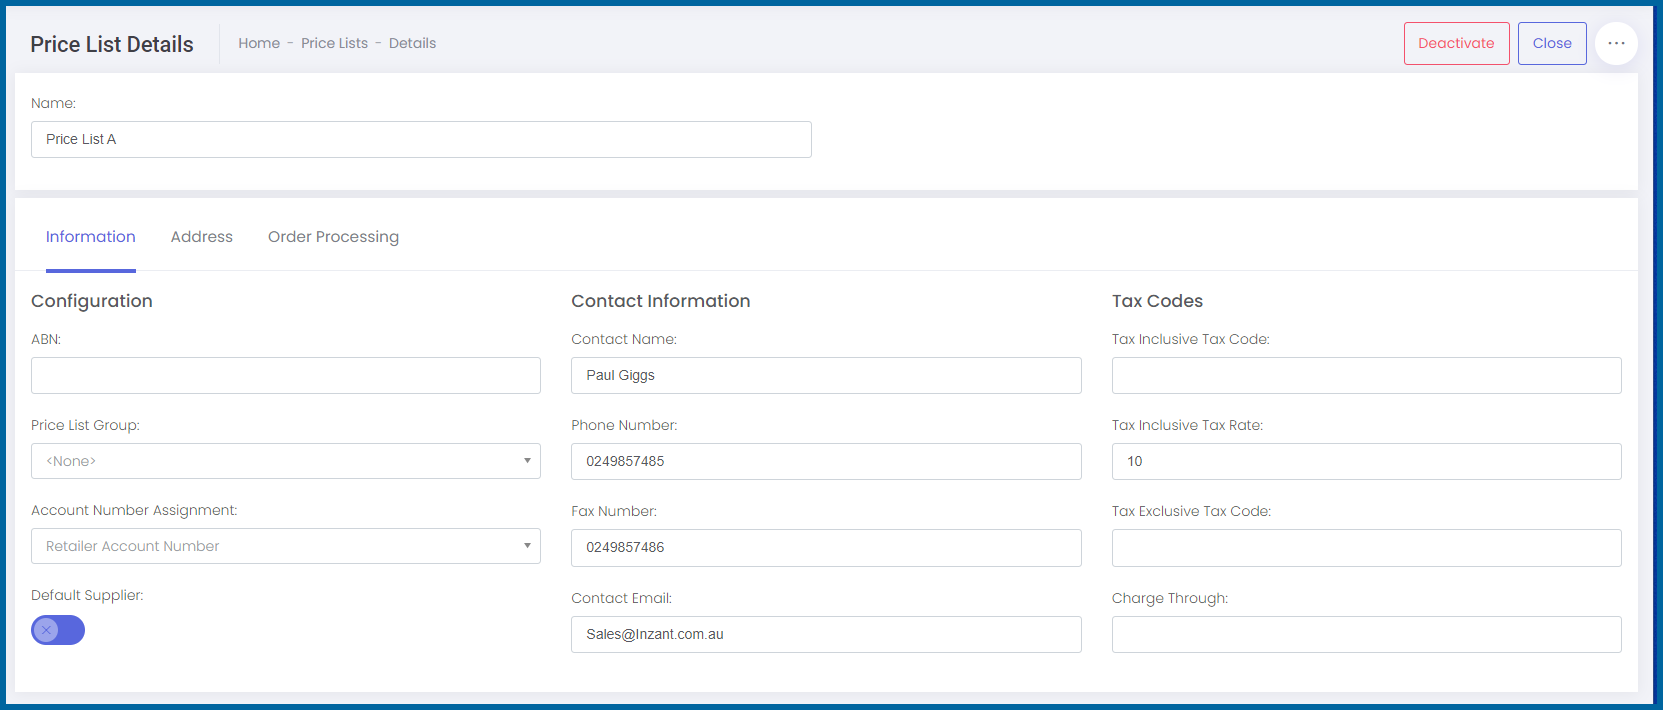Navigate to Price Lists breadcrumb link

[334, 43]
